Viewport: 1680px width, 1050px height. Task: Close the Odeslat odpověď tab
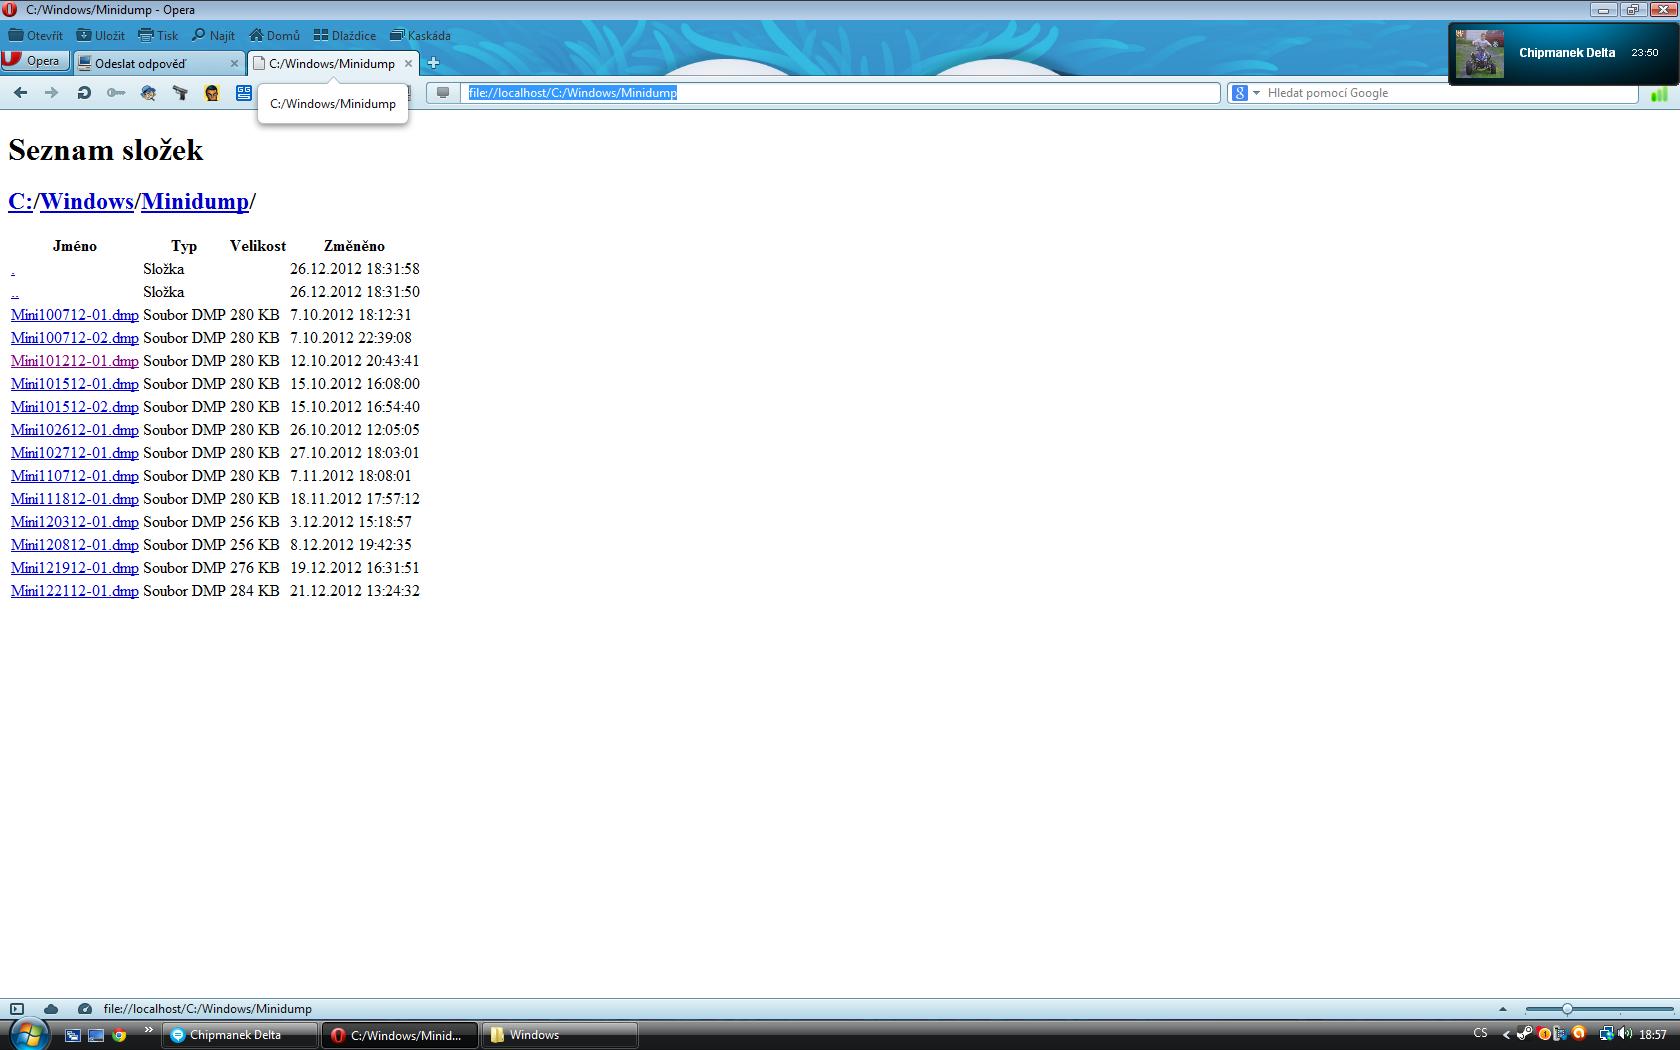point(234,63)
